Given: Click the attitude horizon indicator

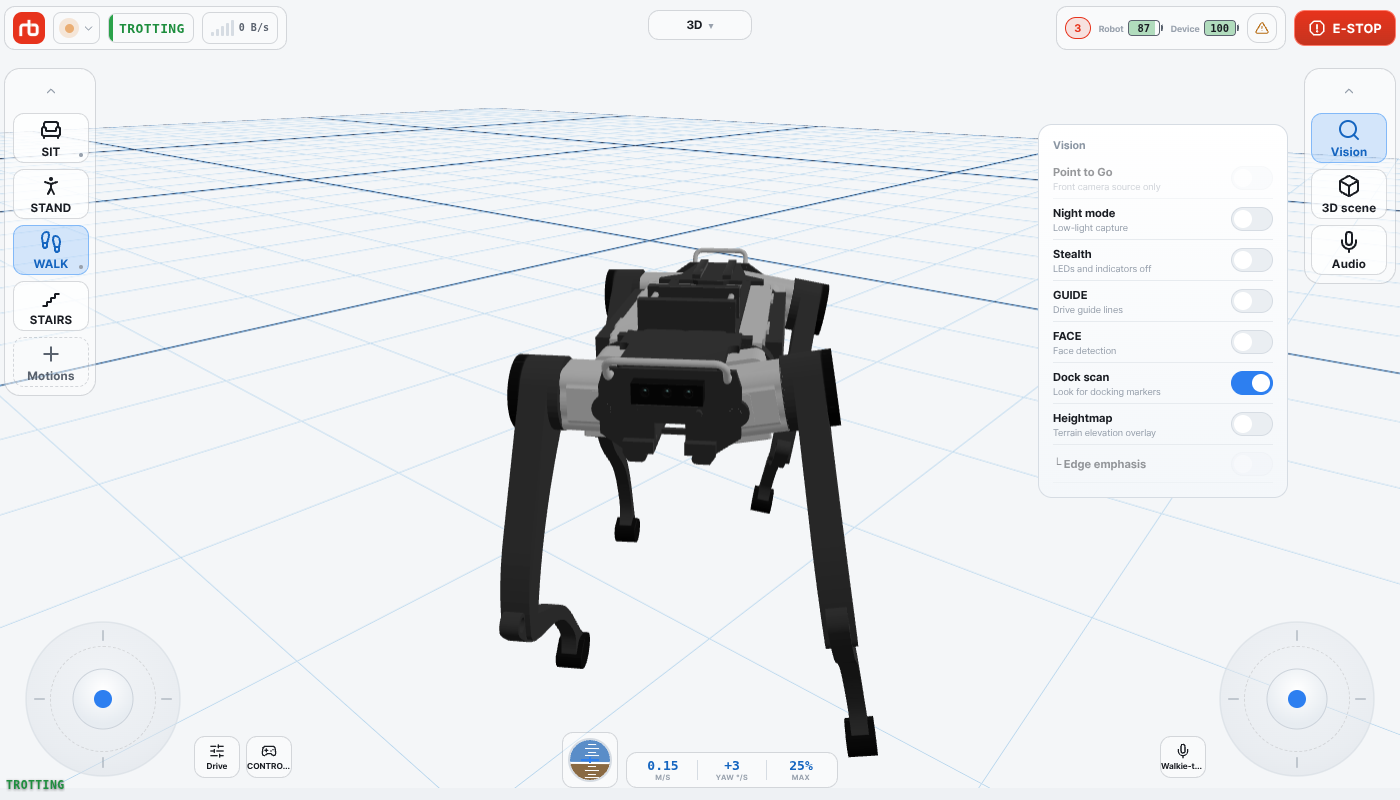Looking at the screenshot, I should pos(590,760).
